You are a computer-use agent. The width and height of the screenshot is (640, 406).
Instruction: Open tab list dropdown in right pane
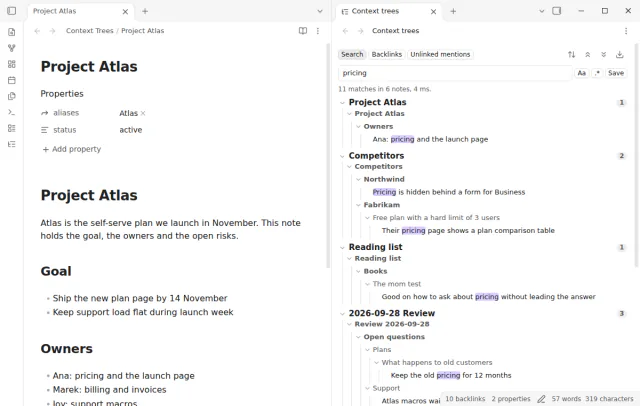pyautogui.click(x=542, y=11)
